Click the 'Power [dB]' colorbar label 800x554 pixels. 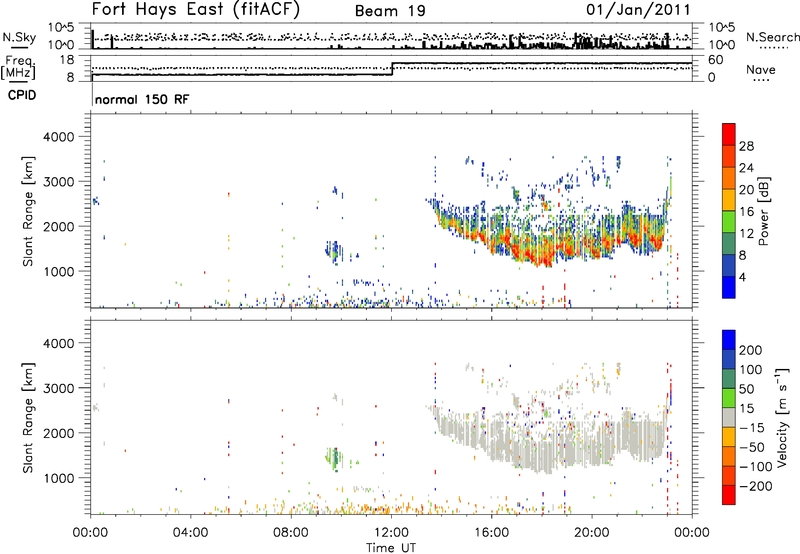click(764, 211)
